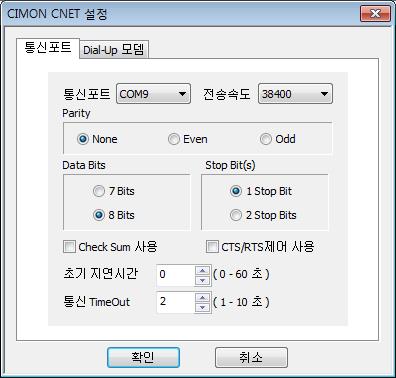Click the 확인 button

coord(143,358)
